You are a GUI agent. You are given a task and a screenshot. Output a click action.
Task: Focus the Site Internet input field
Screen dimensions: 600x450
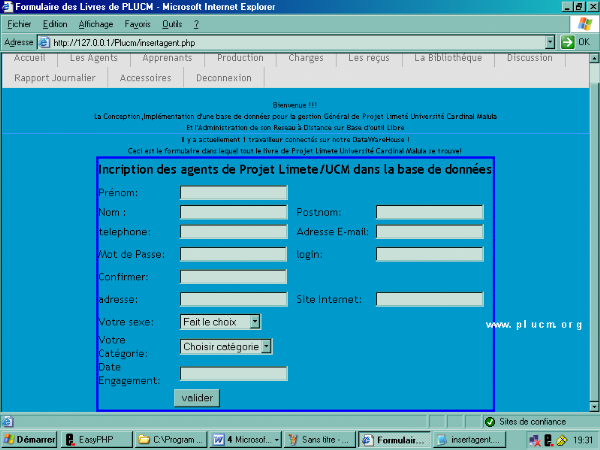pyautogui.click(x=430, y=299)
